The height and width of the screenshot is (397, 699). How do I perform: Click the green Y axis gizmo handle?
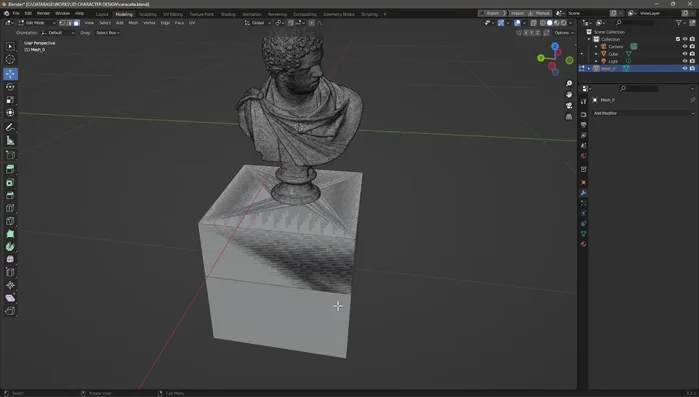coord(541,58)
